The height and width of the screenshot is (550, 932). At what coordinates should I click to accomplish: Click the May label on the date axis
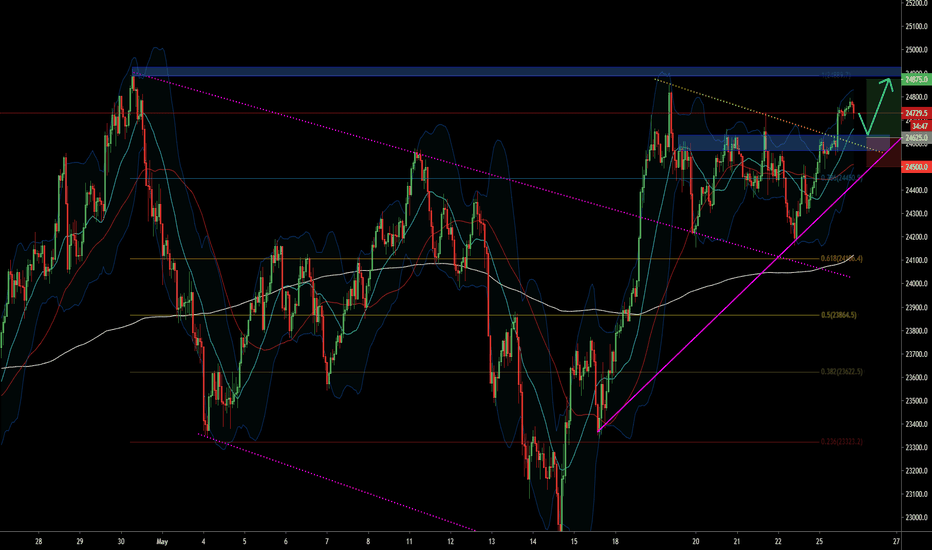click(162, 542)
